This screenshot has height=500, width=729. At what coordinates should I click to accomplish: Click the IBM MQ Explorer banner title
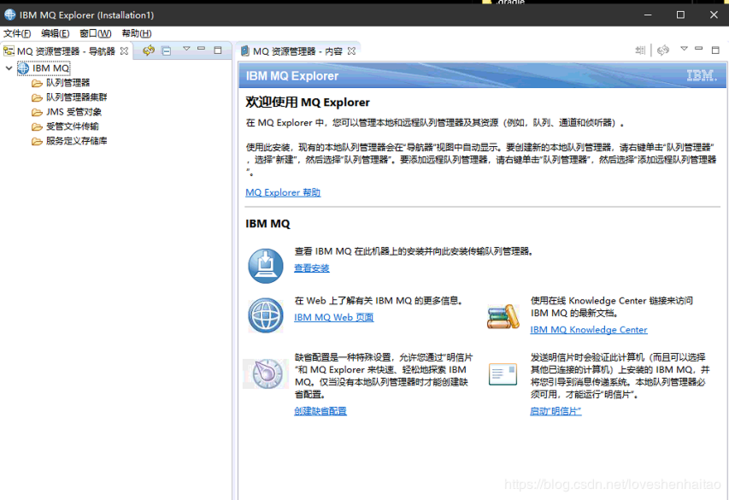292,76
